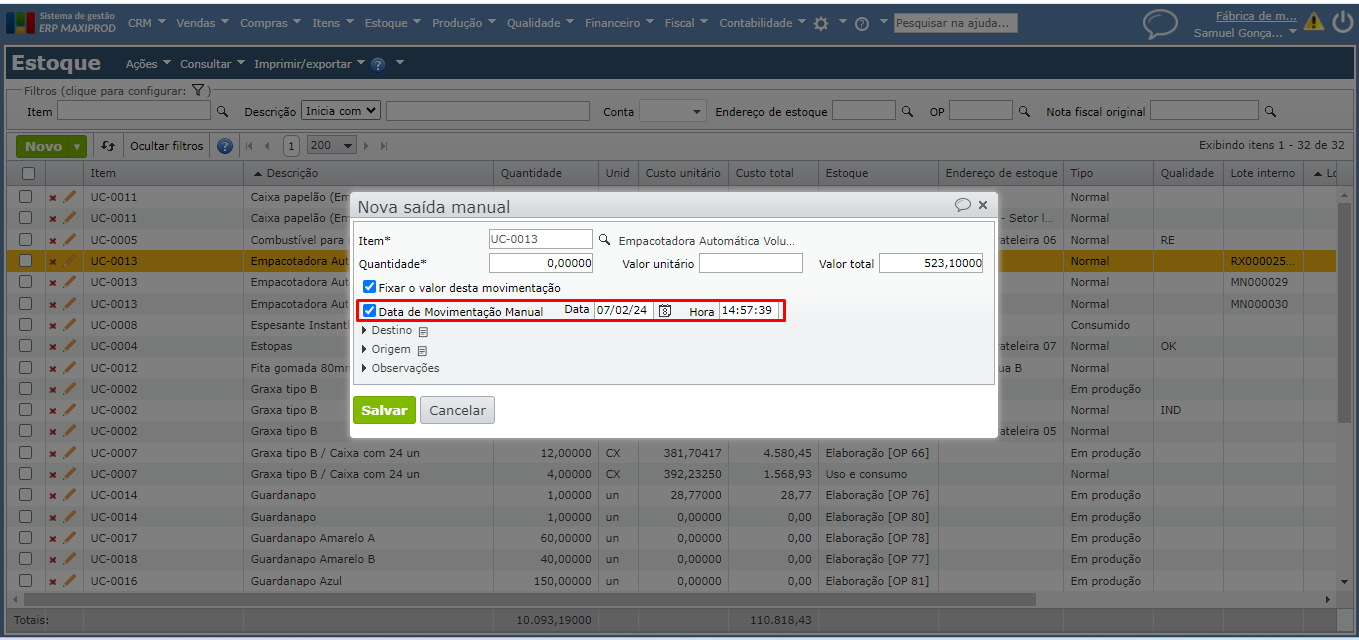This screenshot has width=1359, height=640.
Task: Check the row checkbox for UC-0016
Action: click(26, 581)
